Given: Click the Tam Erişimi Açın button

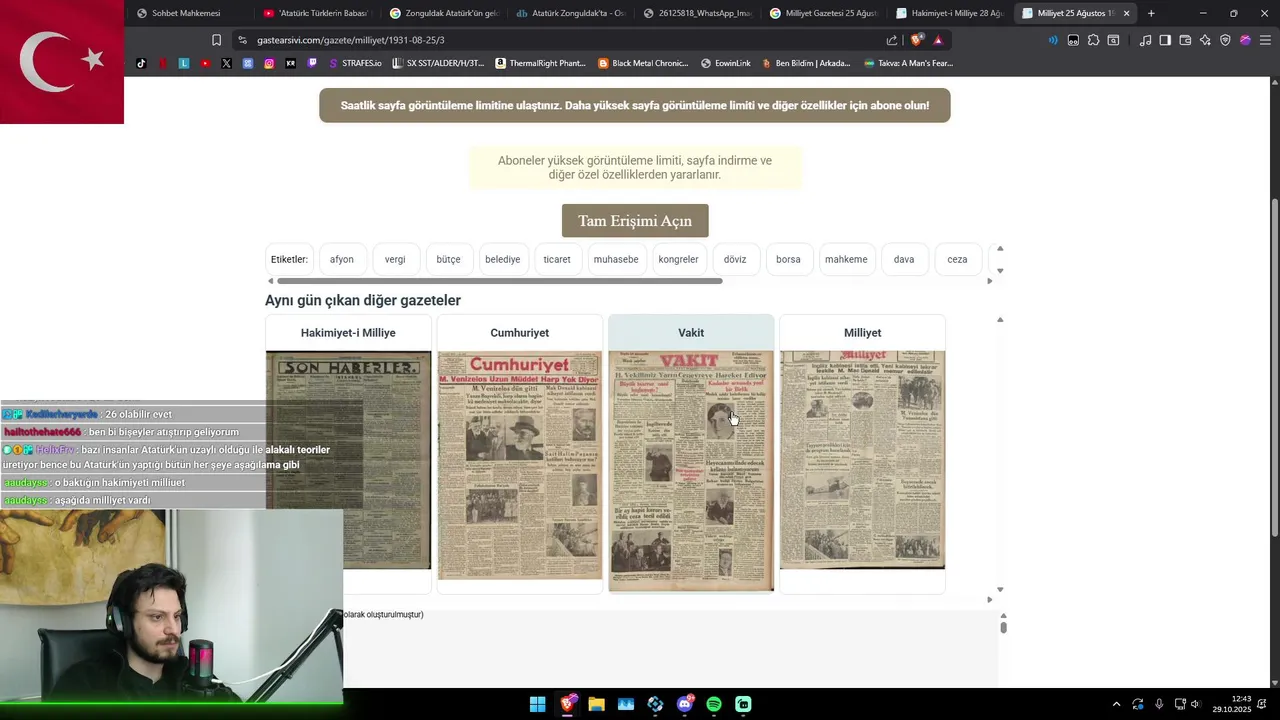Looking at the screenshot, I should coord(635,221).
